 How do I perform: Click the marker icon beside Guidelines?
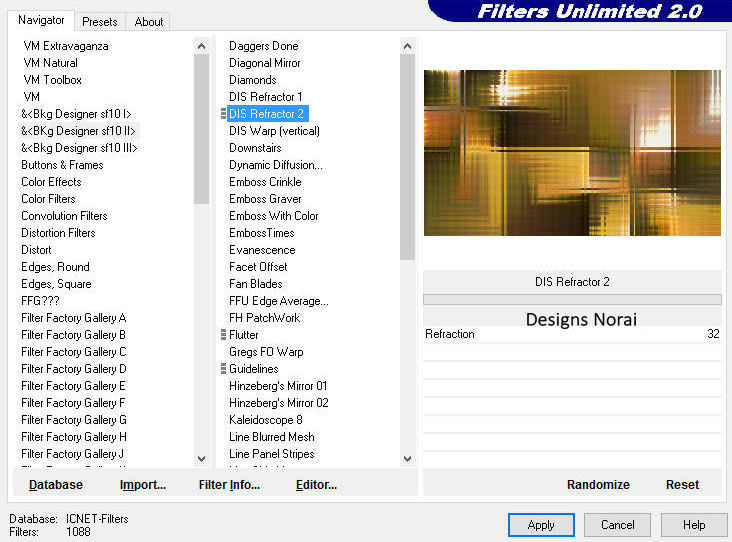coord(223,369)
